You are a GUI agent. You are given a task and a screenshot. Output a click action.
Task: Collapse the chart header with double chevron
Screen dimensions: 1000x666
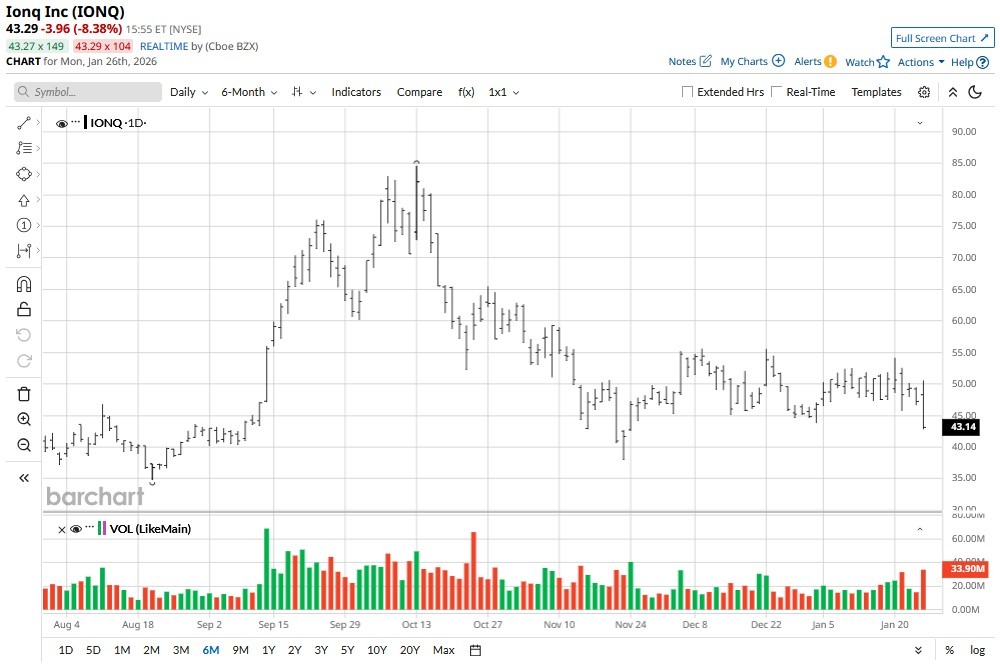click(x=953, y=92)
